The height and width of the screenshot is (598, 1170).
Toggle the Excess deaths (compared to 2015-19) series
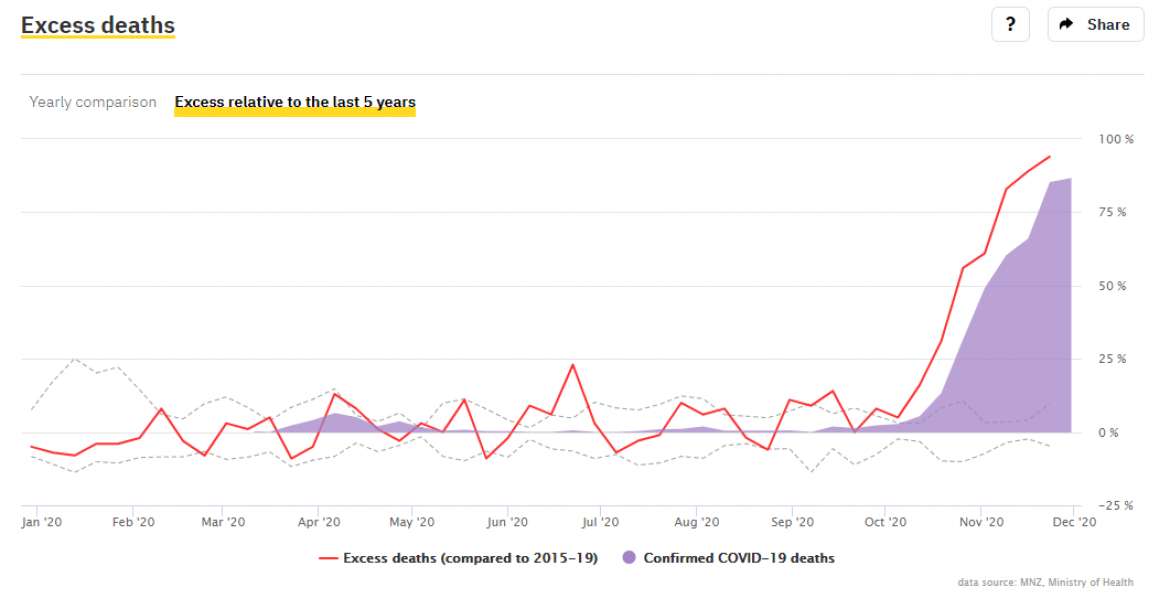(x=470, y=558)
